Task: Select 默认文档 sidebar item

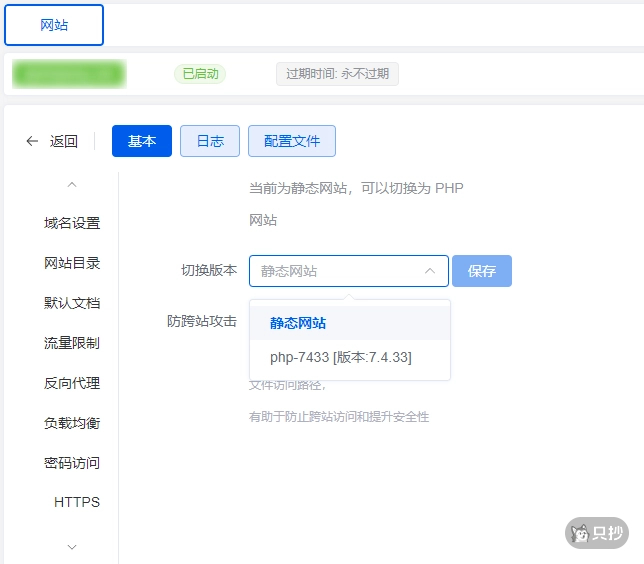Action: coord(72,303)
